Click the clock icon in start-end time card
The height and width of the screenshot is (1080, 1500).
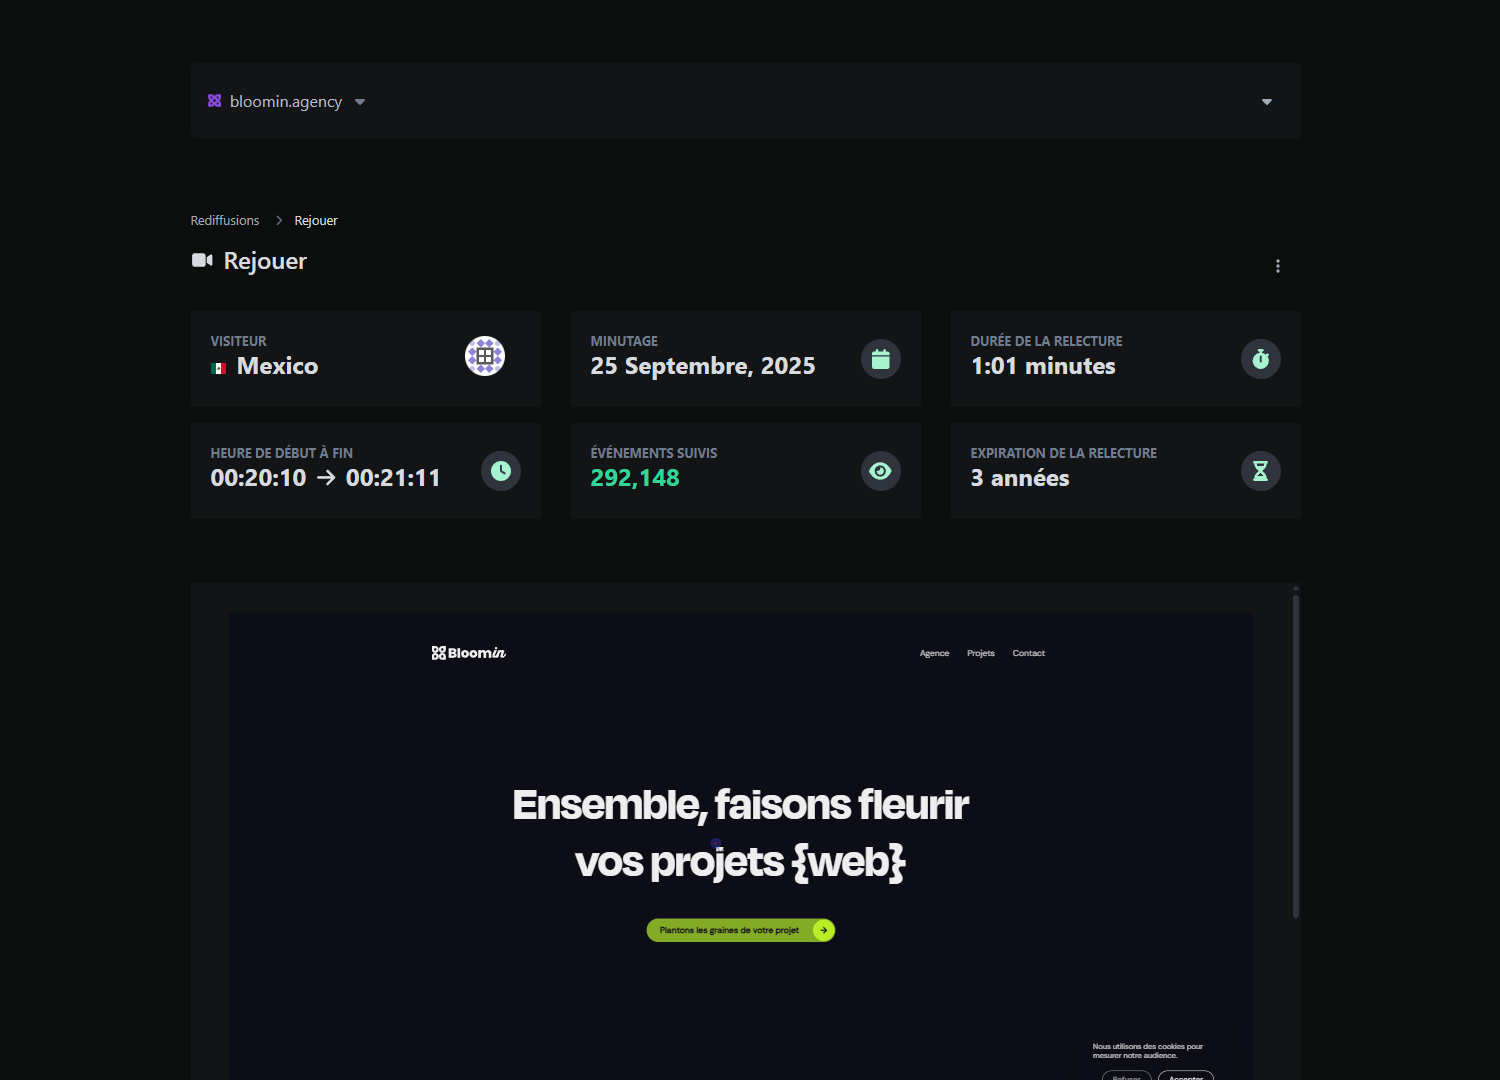(501, 471)
